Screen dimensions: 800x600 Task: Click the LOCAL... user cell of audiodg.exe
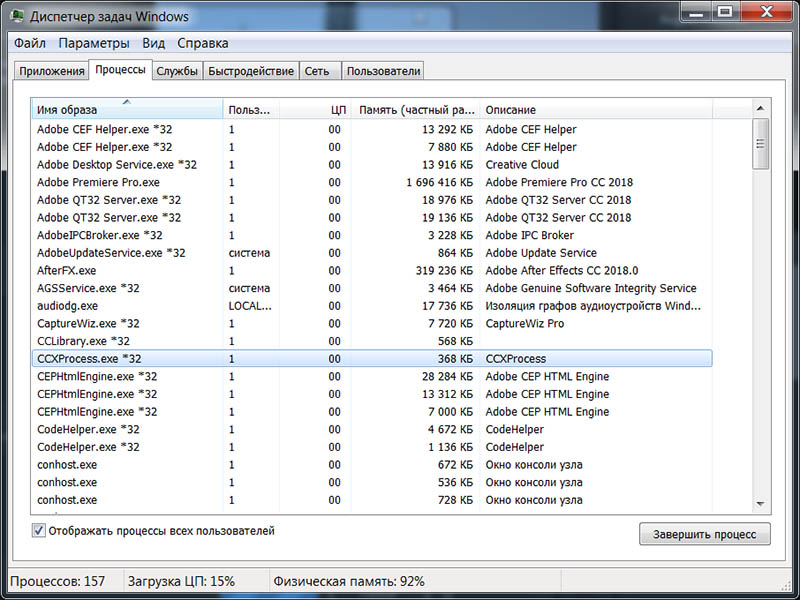(250, 306)
